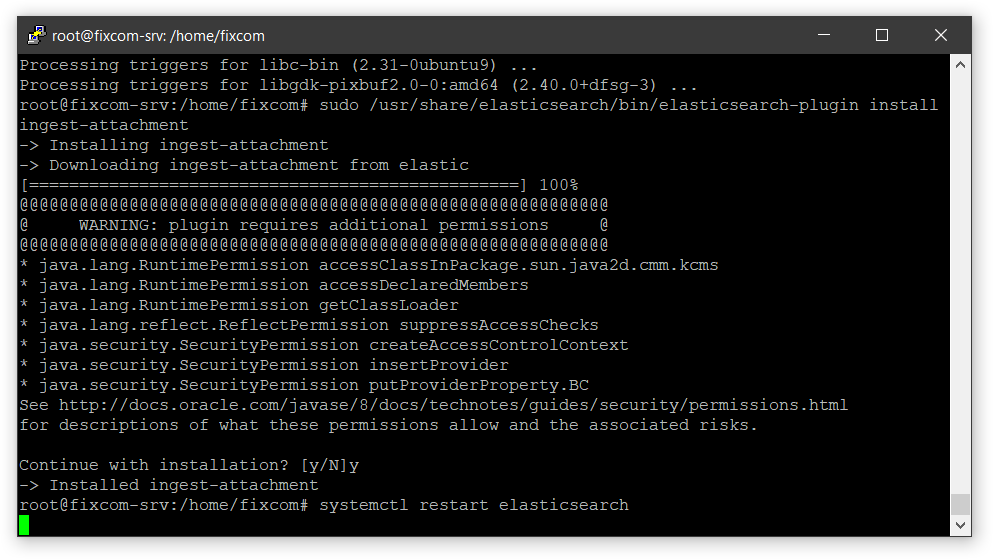Close the root@fixcom-srv terminal window
This screenshot has width=993, height=559.
pos(940,35)
